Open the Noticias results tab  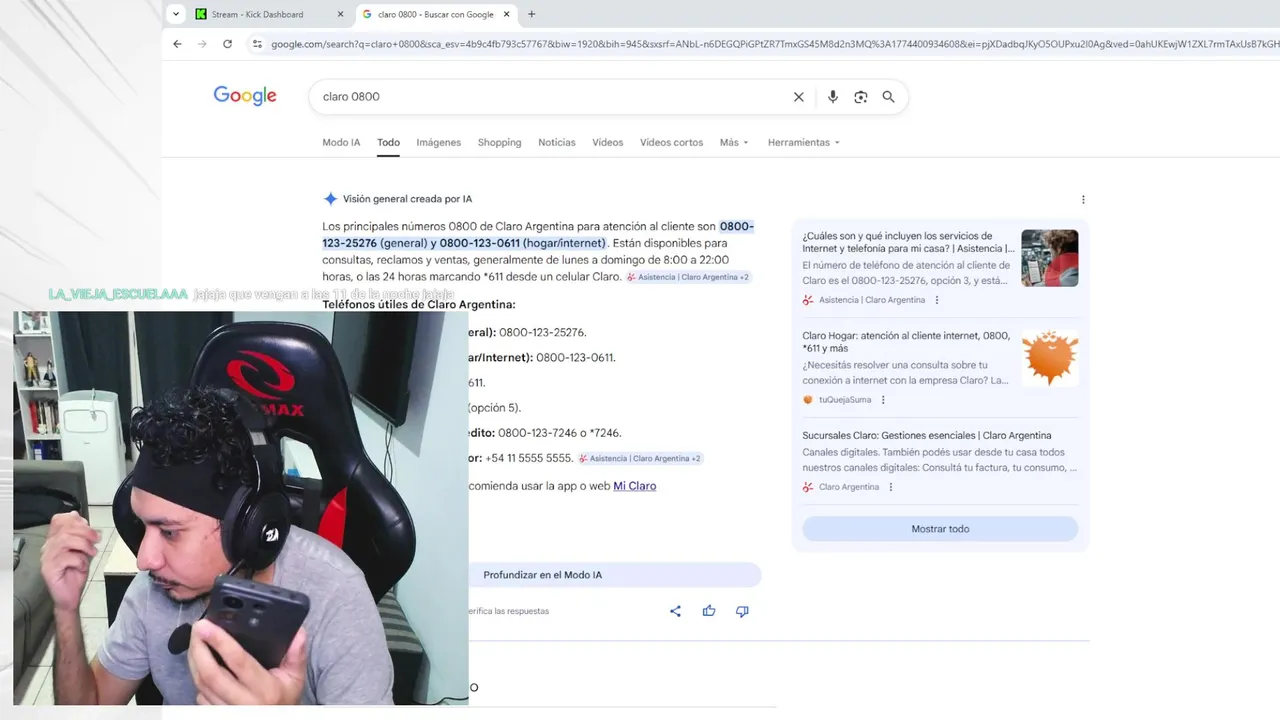tap(557, 142)
